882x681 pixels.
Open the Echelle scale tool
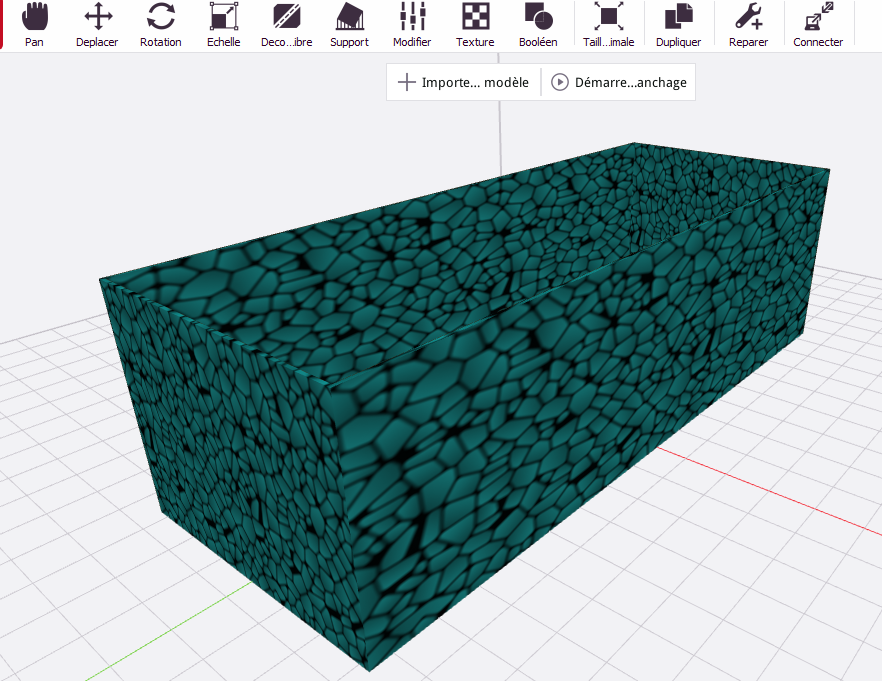click(x=223, y=25)
